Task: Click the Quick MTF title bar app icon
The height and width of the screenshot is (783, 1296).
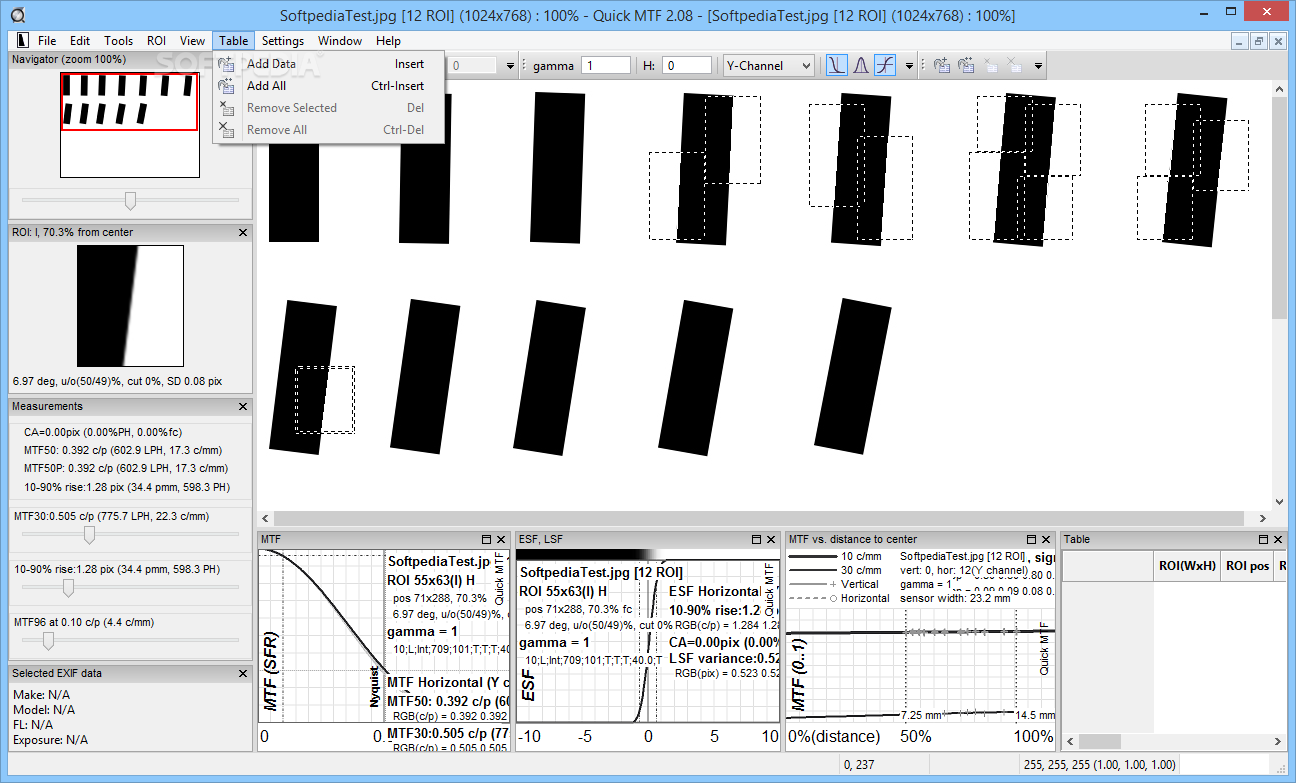Action: coord(16,15)
